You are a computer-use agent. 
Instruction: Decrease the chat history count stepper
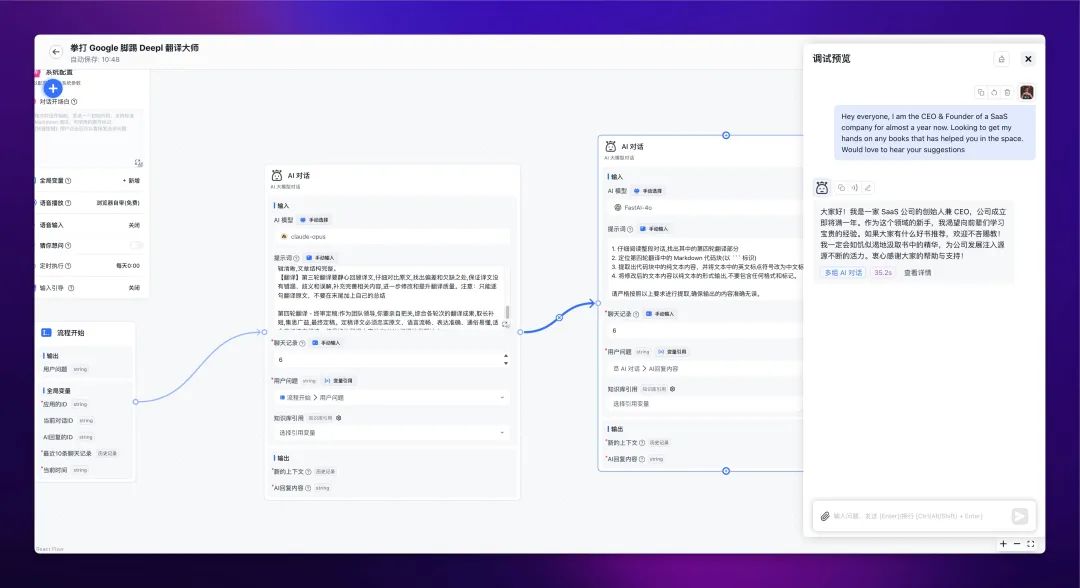pos(506,363)
